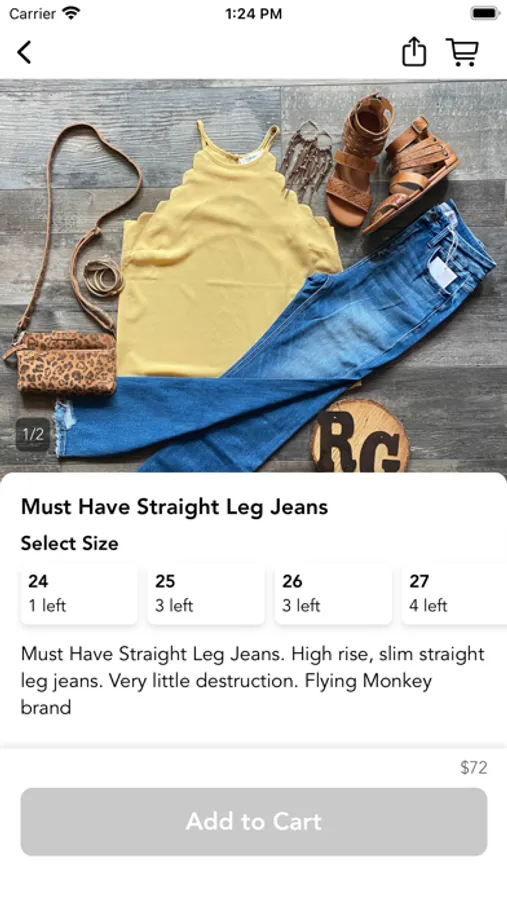Tap the Select Size heading
This screenshot has width=507, height=900.
click(69, 543)
